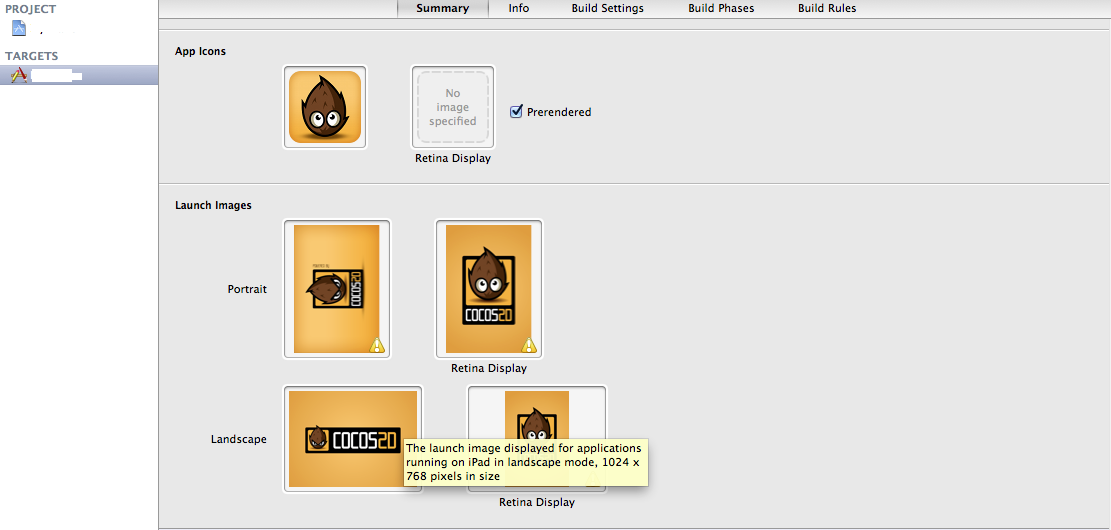The height and width of the screenshot is (530, 1111).
Task: Select the Landscape Retina Display launch image
Action: tap(537, 439)
